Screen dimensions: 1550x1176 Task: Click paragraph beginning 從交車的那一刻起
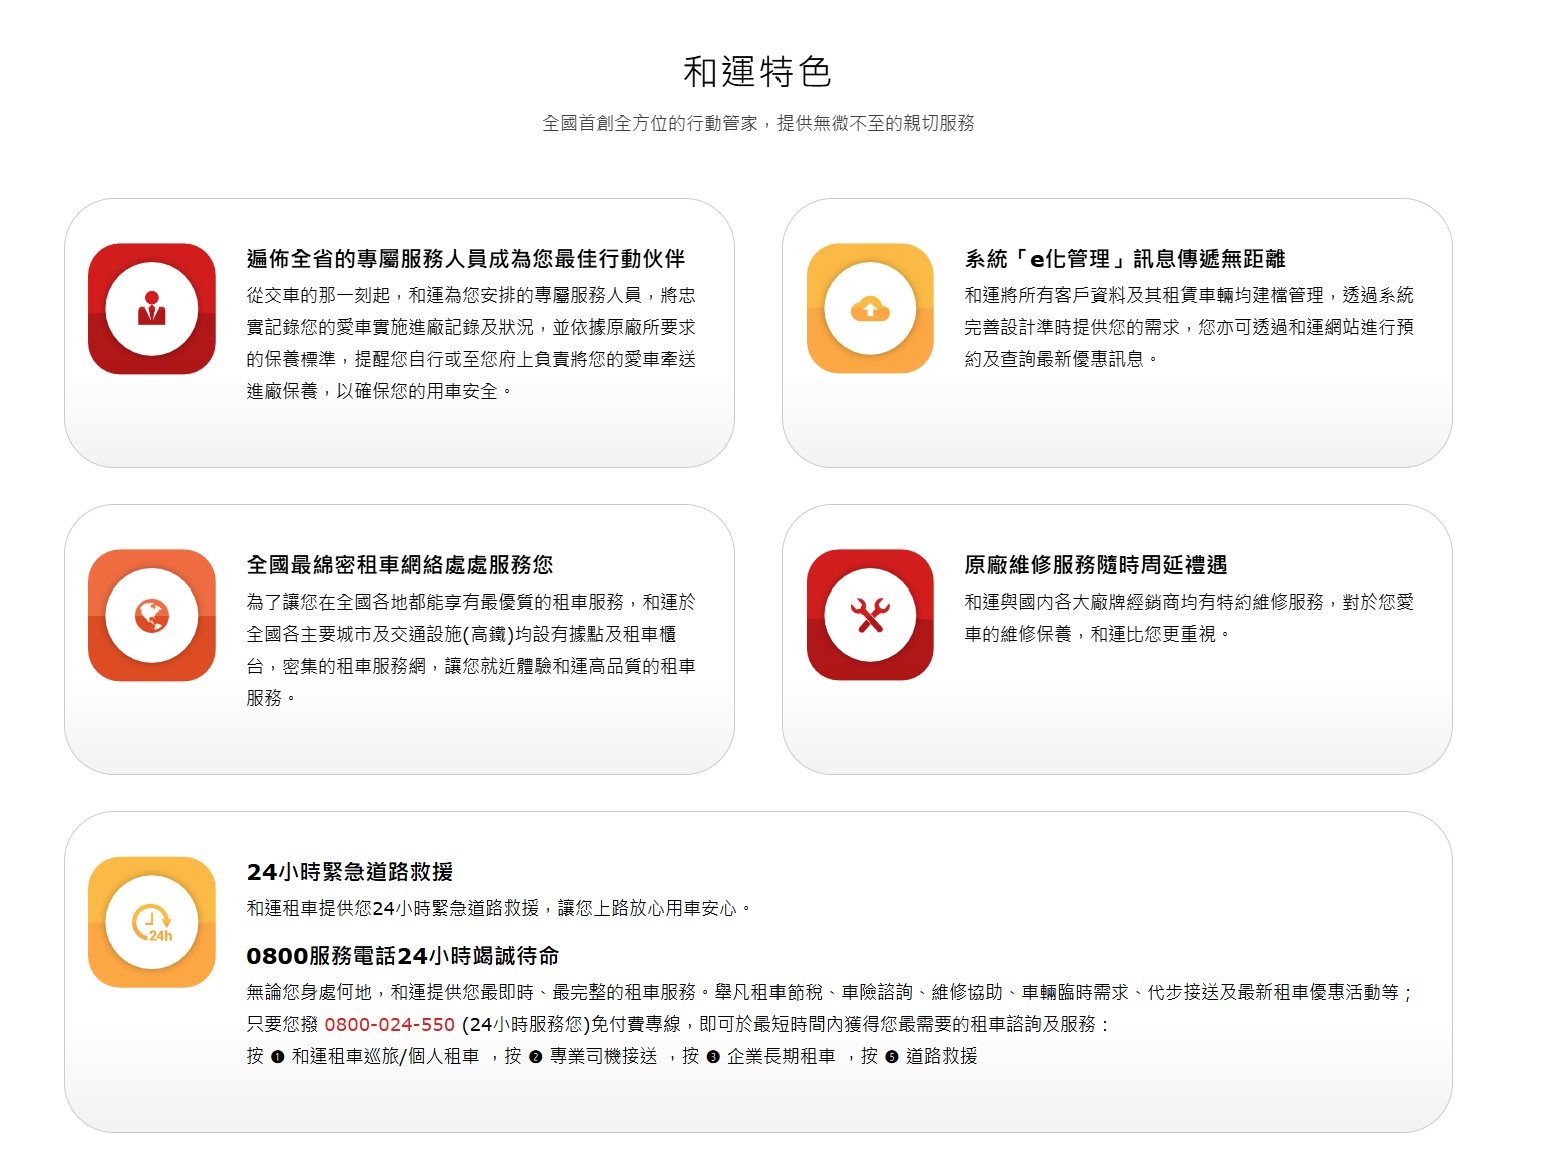471,343
